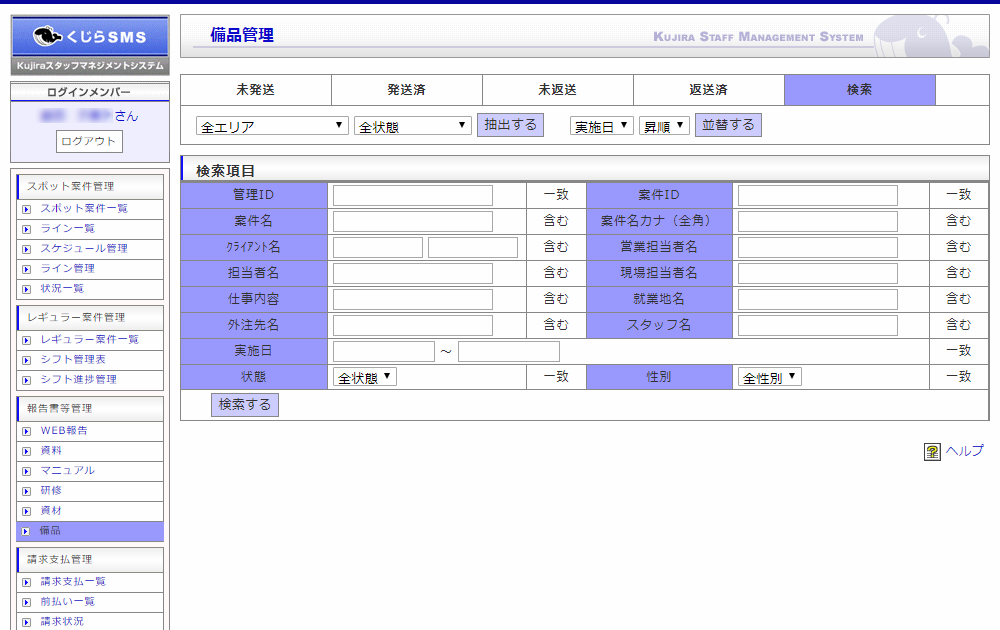Open the 全エリア area dropdown
Viewport: 1000px width, 630px height.
pos(272,126)
